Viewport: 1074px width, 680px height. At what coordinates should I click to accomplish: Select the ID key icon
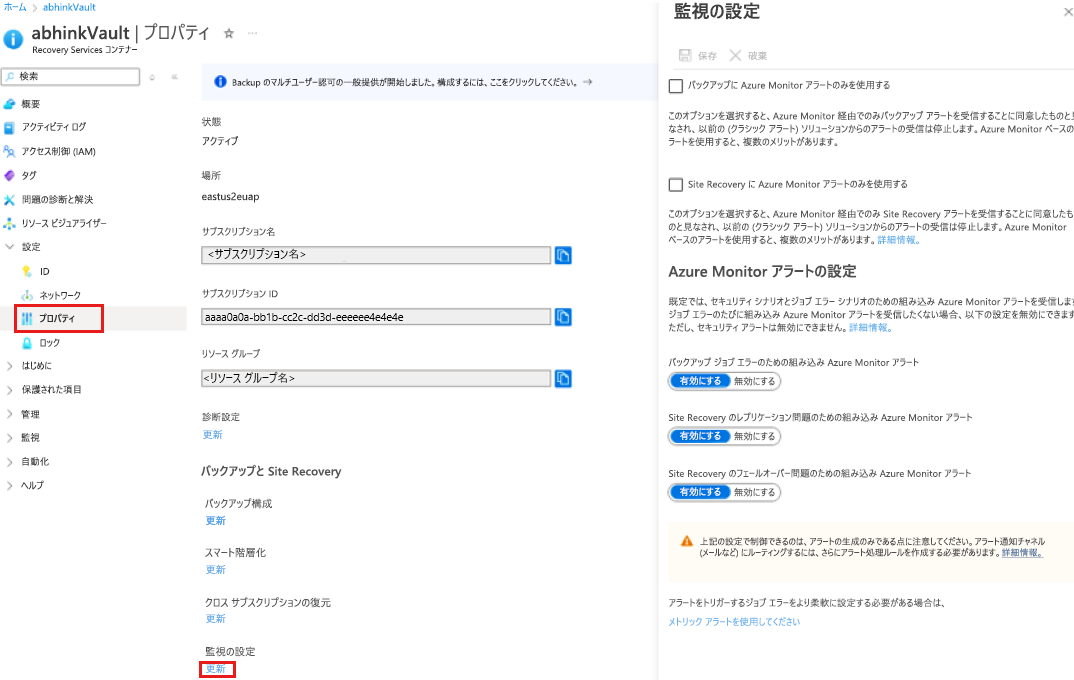[x=27, y=271]
